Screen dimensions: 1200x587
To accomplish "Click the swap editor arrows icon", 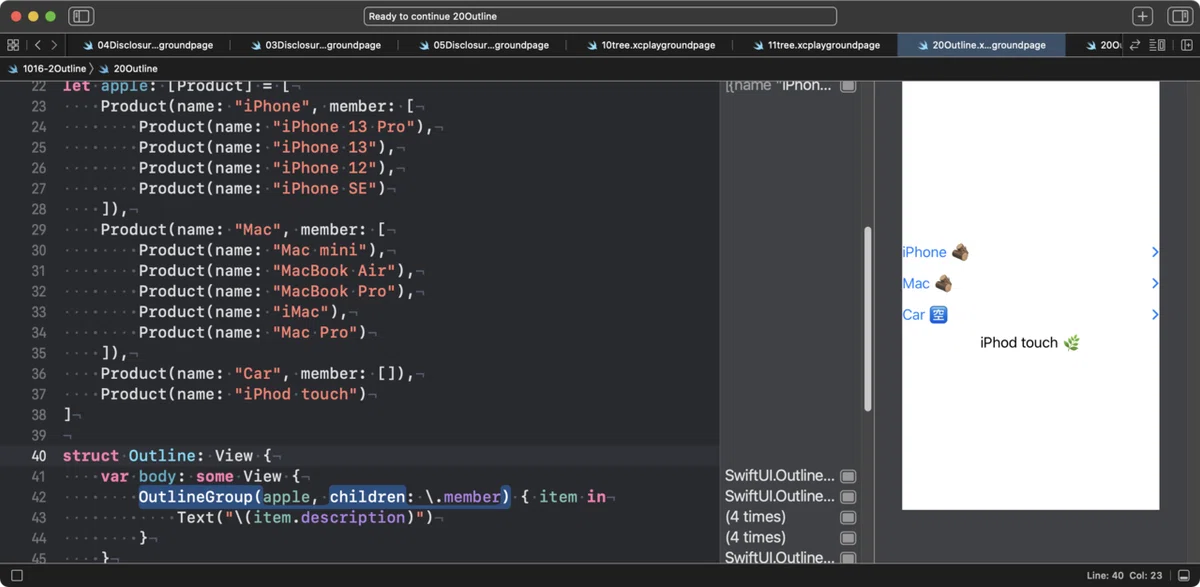I will click(1135, 45).
